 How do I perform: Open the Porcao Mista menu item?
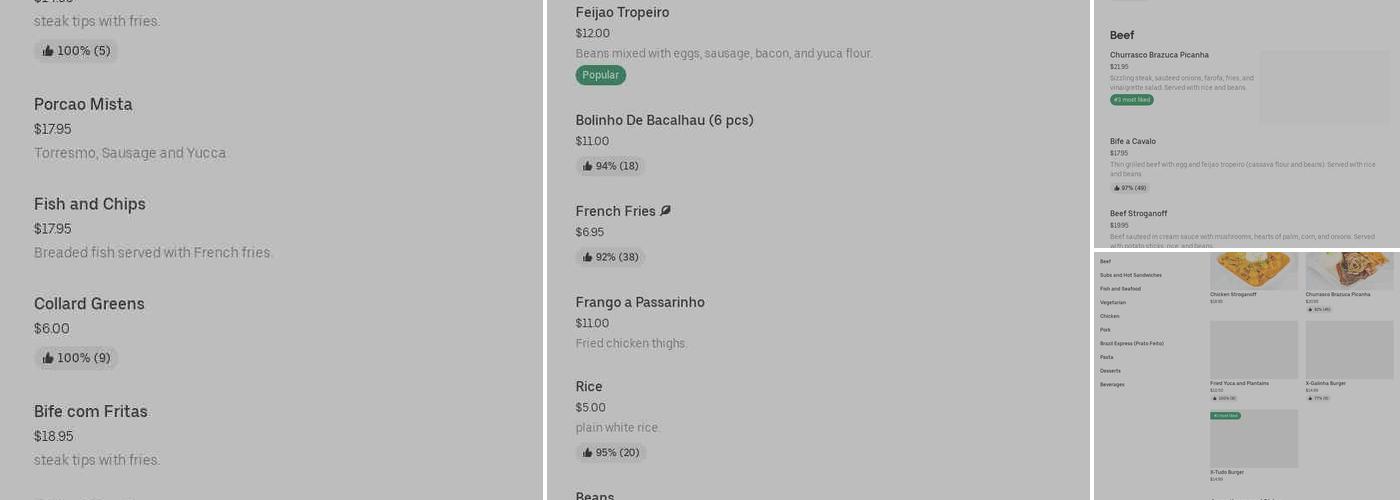click(x=83, y=105)
